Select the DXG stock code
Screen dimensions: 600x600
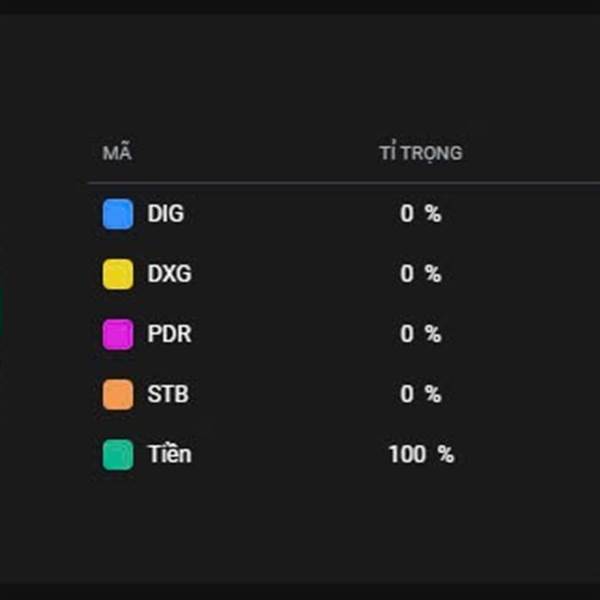pos(169,274)
